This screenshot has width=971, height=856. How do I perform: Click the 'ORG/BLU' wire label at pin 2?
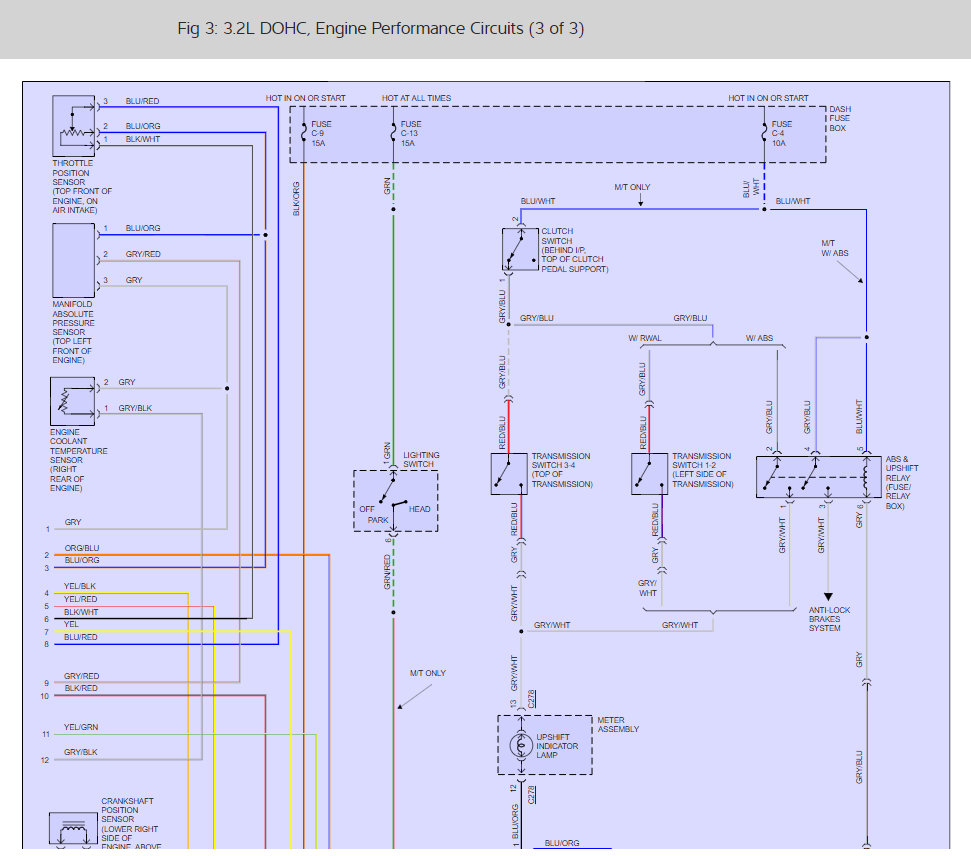pos(82,548)
